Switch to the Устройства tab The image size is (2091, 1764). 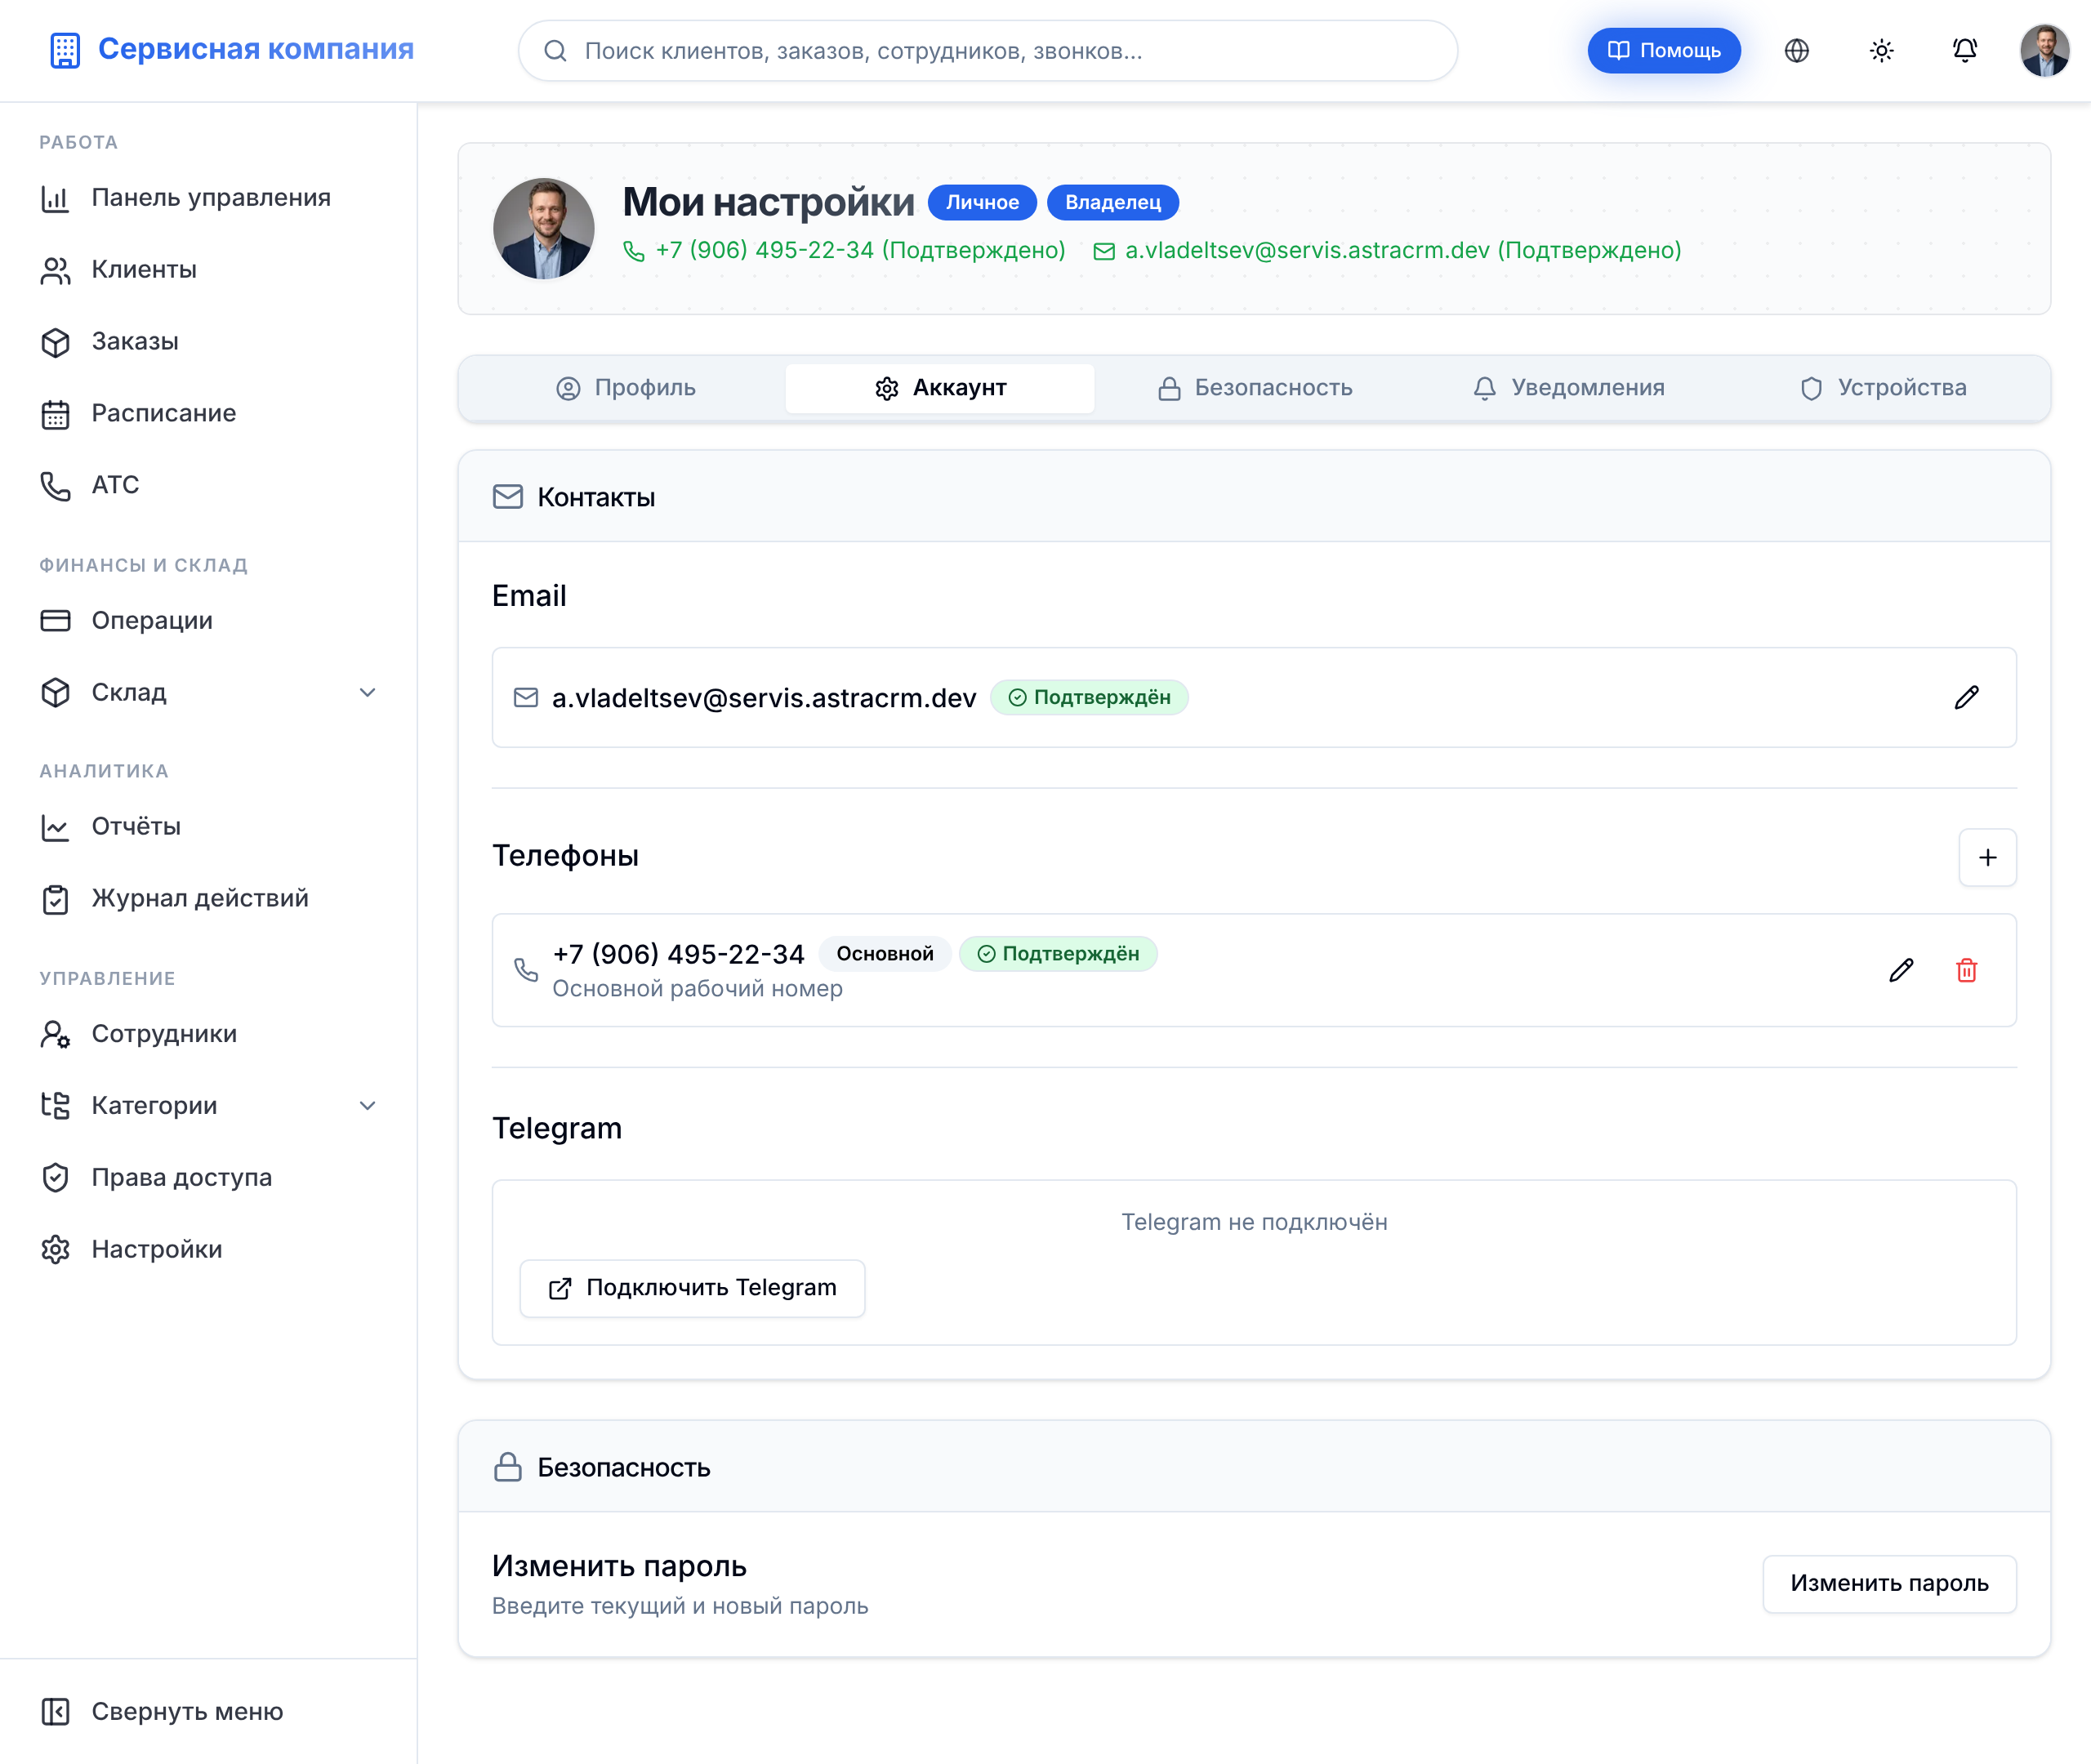pyautogui.click(x=1882, y=388)
